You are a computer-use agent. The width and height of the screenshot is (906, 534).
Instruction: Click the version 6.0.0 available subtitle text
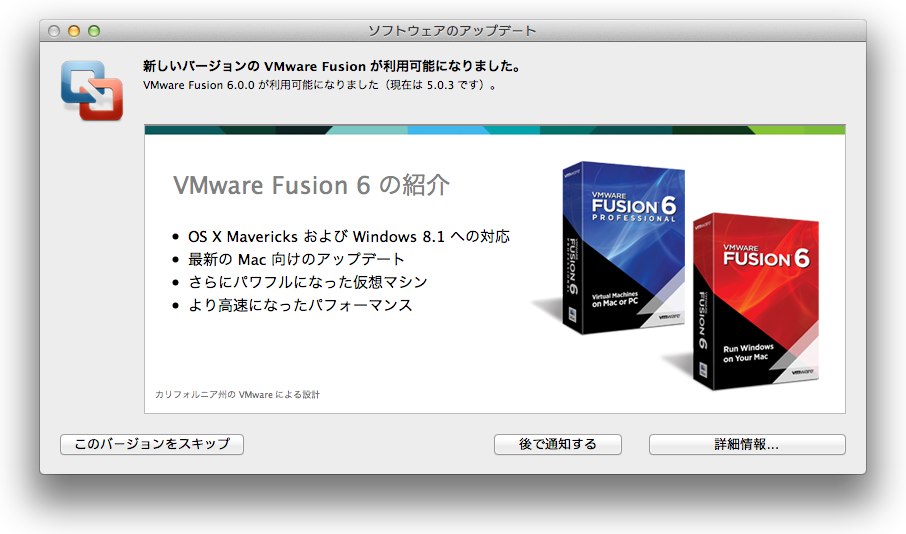(319, 85)
